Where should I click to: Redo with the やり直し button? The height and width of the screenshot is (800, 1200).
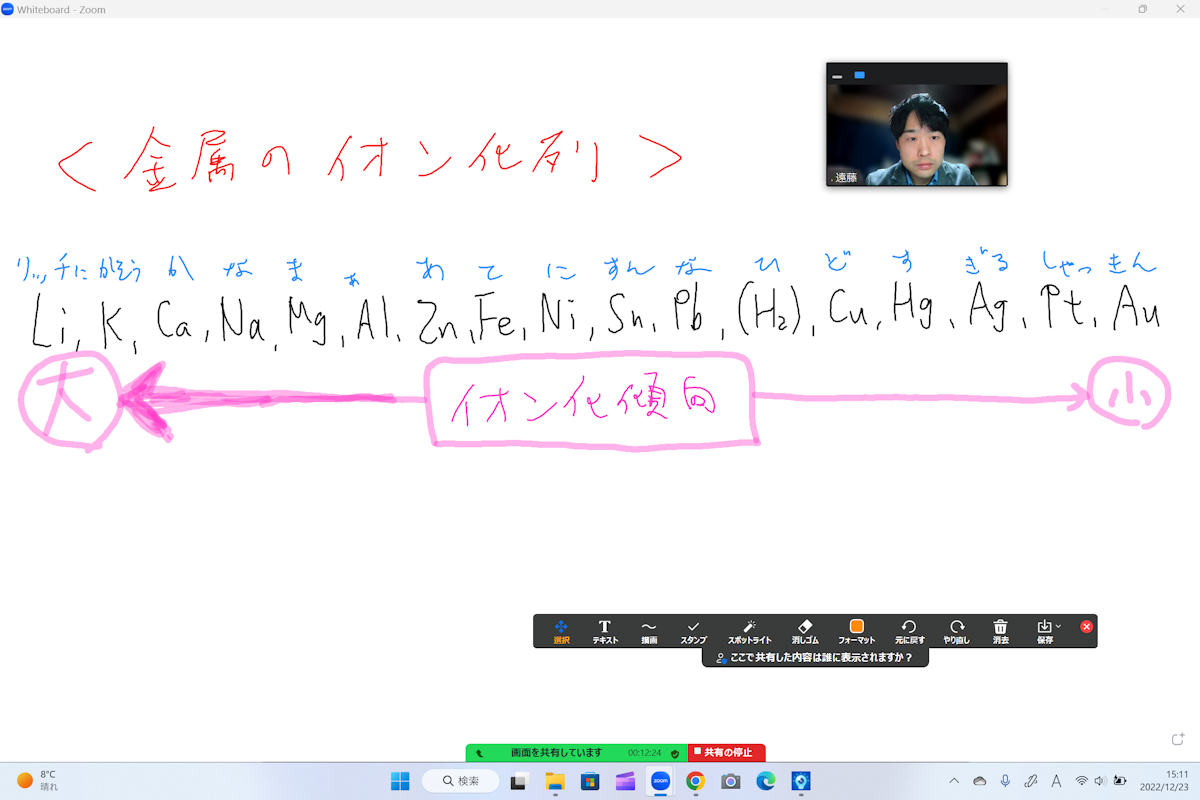957,630
